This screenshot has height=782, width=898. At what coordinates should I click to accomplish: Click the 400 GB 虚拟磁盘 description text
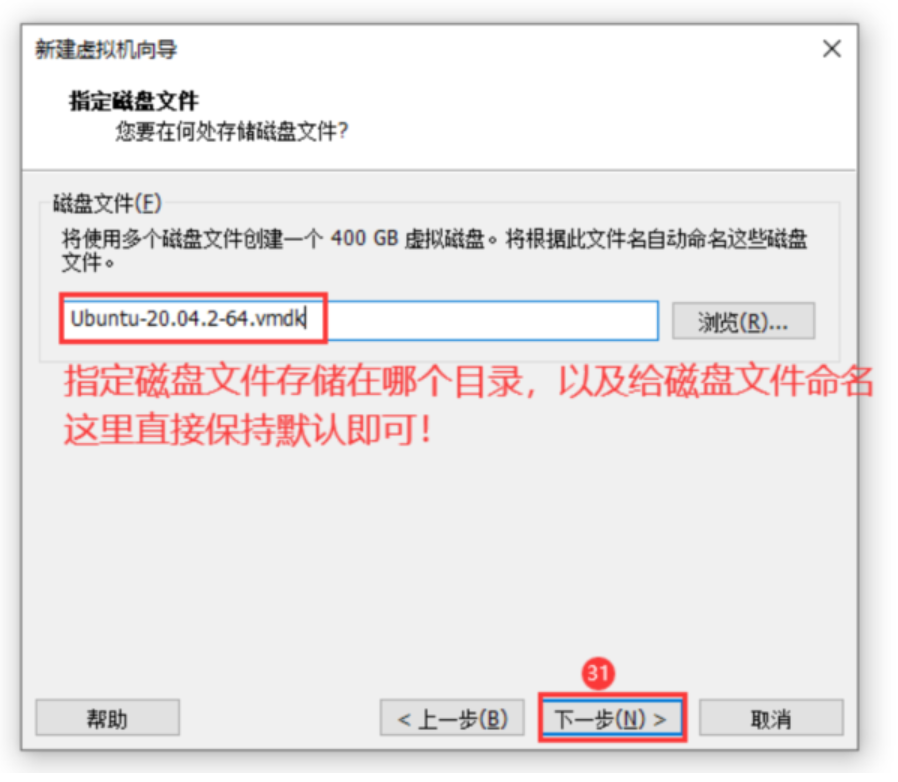pyautogui.click(x=408, y=238)
